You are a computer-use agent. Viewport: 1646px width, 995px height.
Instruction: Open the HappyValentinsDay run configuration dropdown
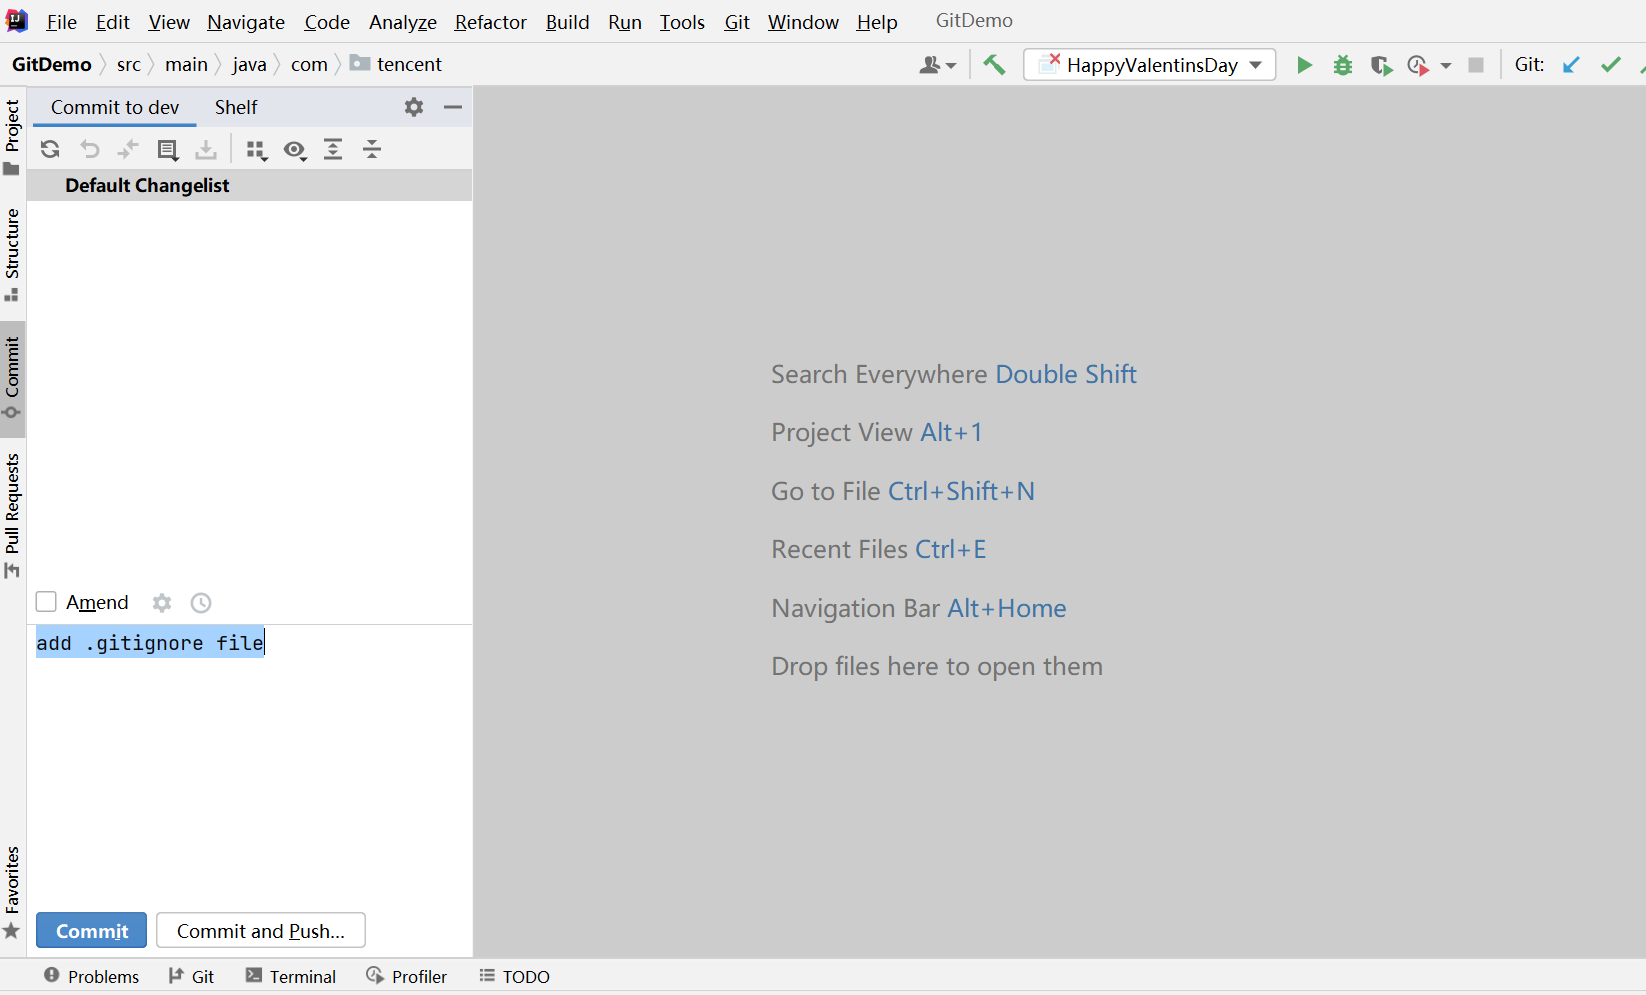point(1149,65)
